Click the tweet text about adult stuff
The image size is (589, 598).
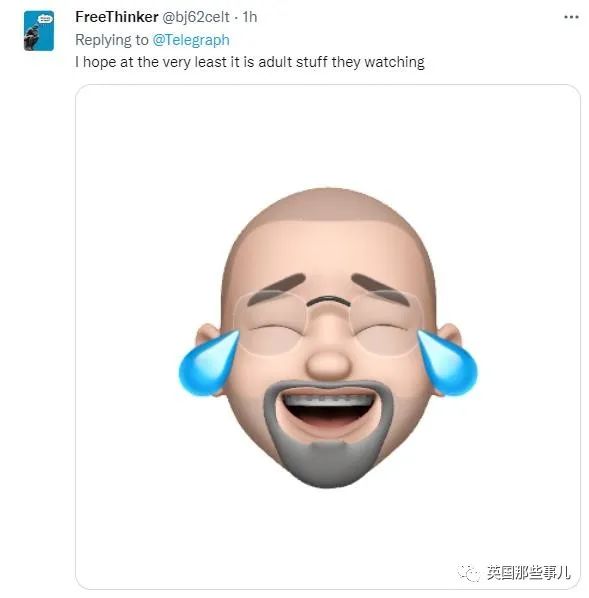[250, 62]
